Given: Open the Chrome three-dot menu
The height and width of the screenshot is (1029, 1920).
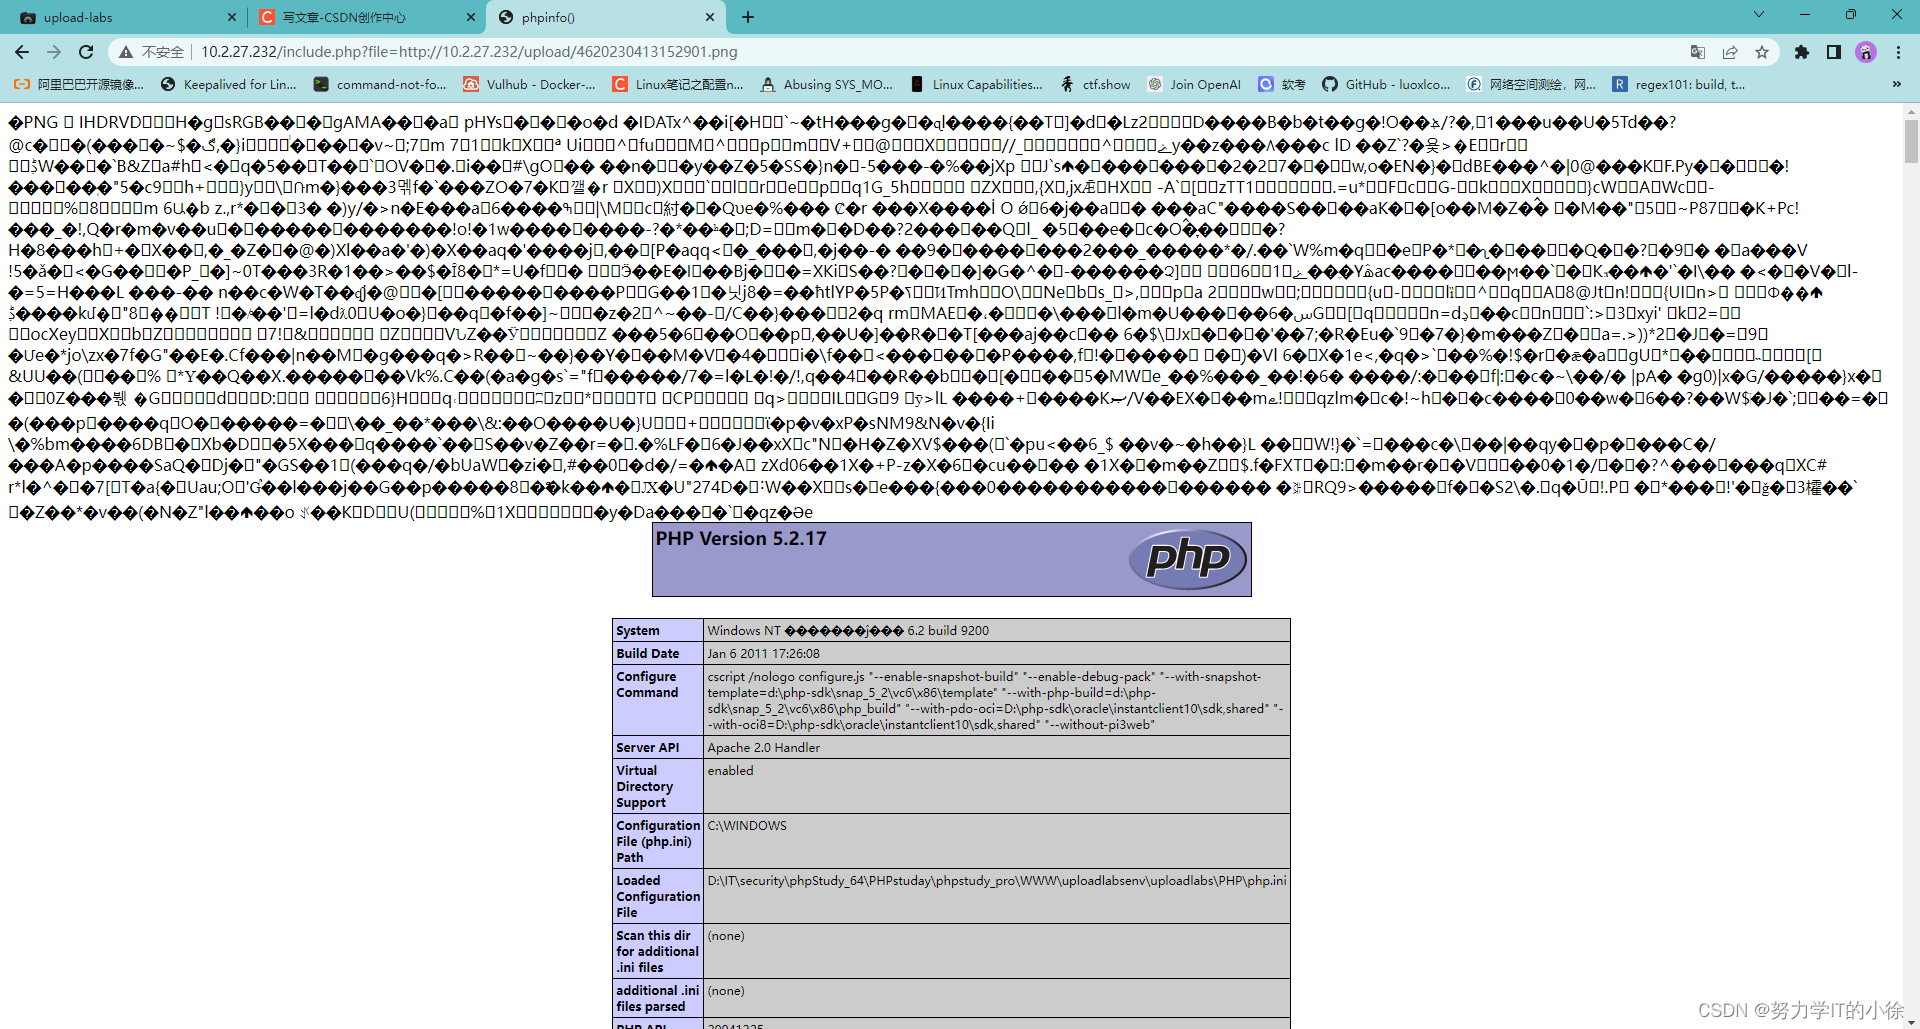Looking at the screenshot, I should point(1898,52).
